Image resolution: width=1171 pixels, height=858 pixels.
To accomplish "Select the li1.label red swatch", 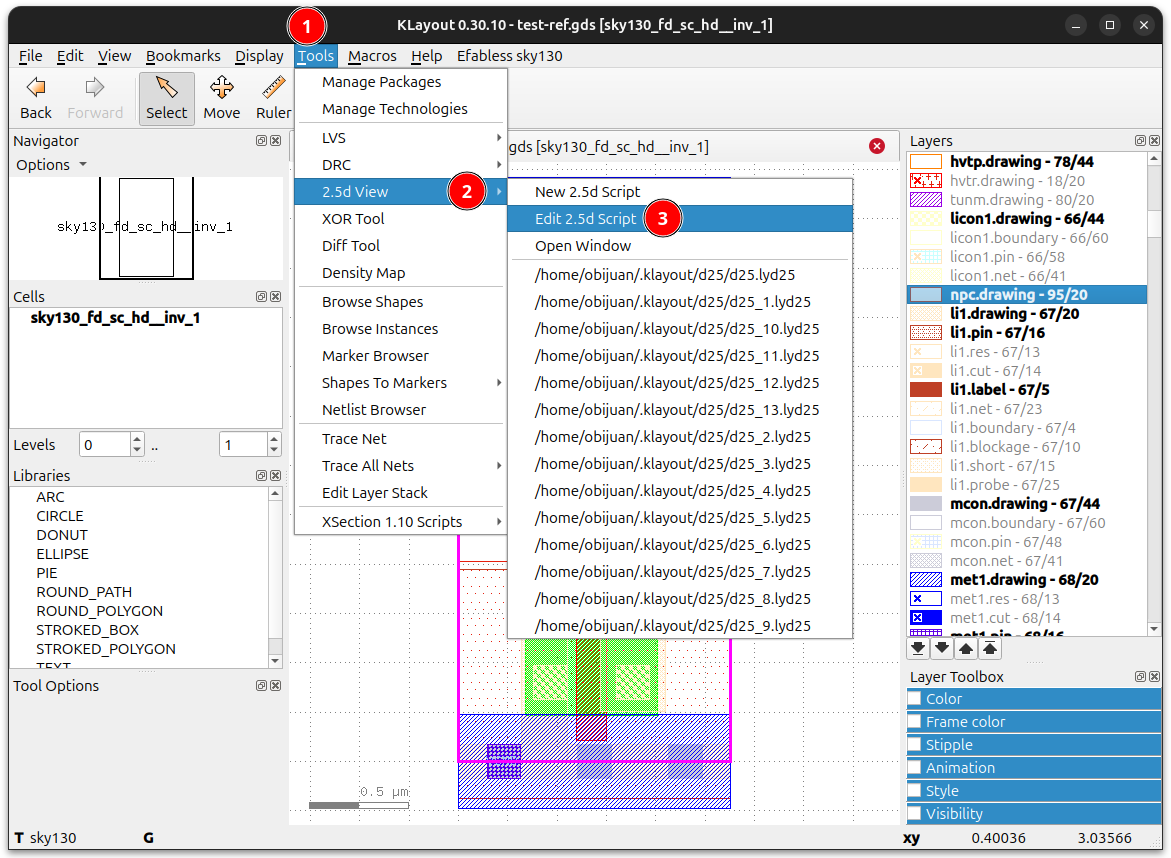I will point(926,389).
